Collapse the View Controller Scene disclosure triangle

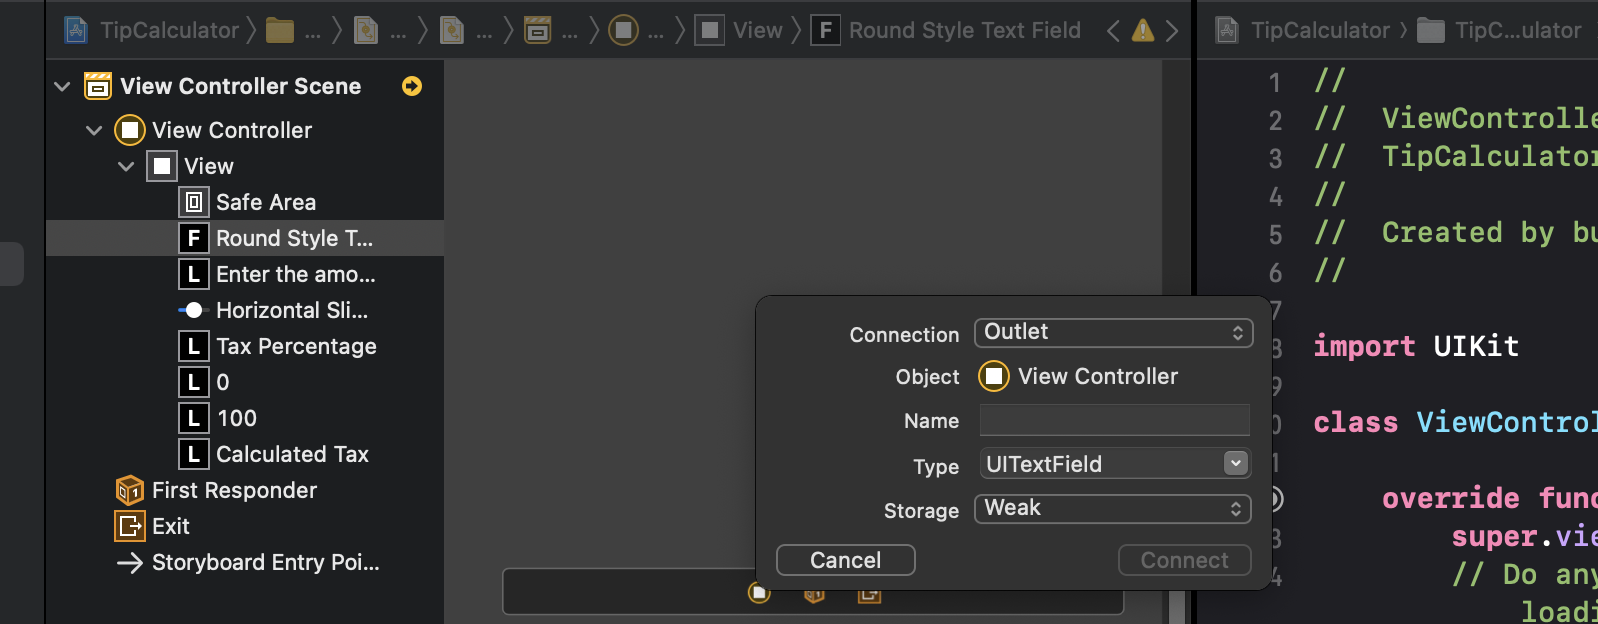62,87
